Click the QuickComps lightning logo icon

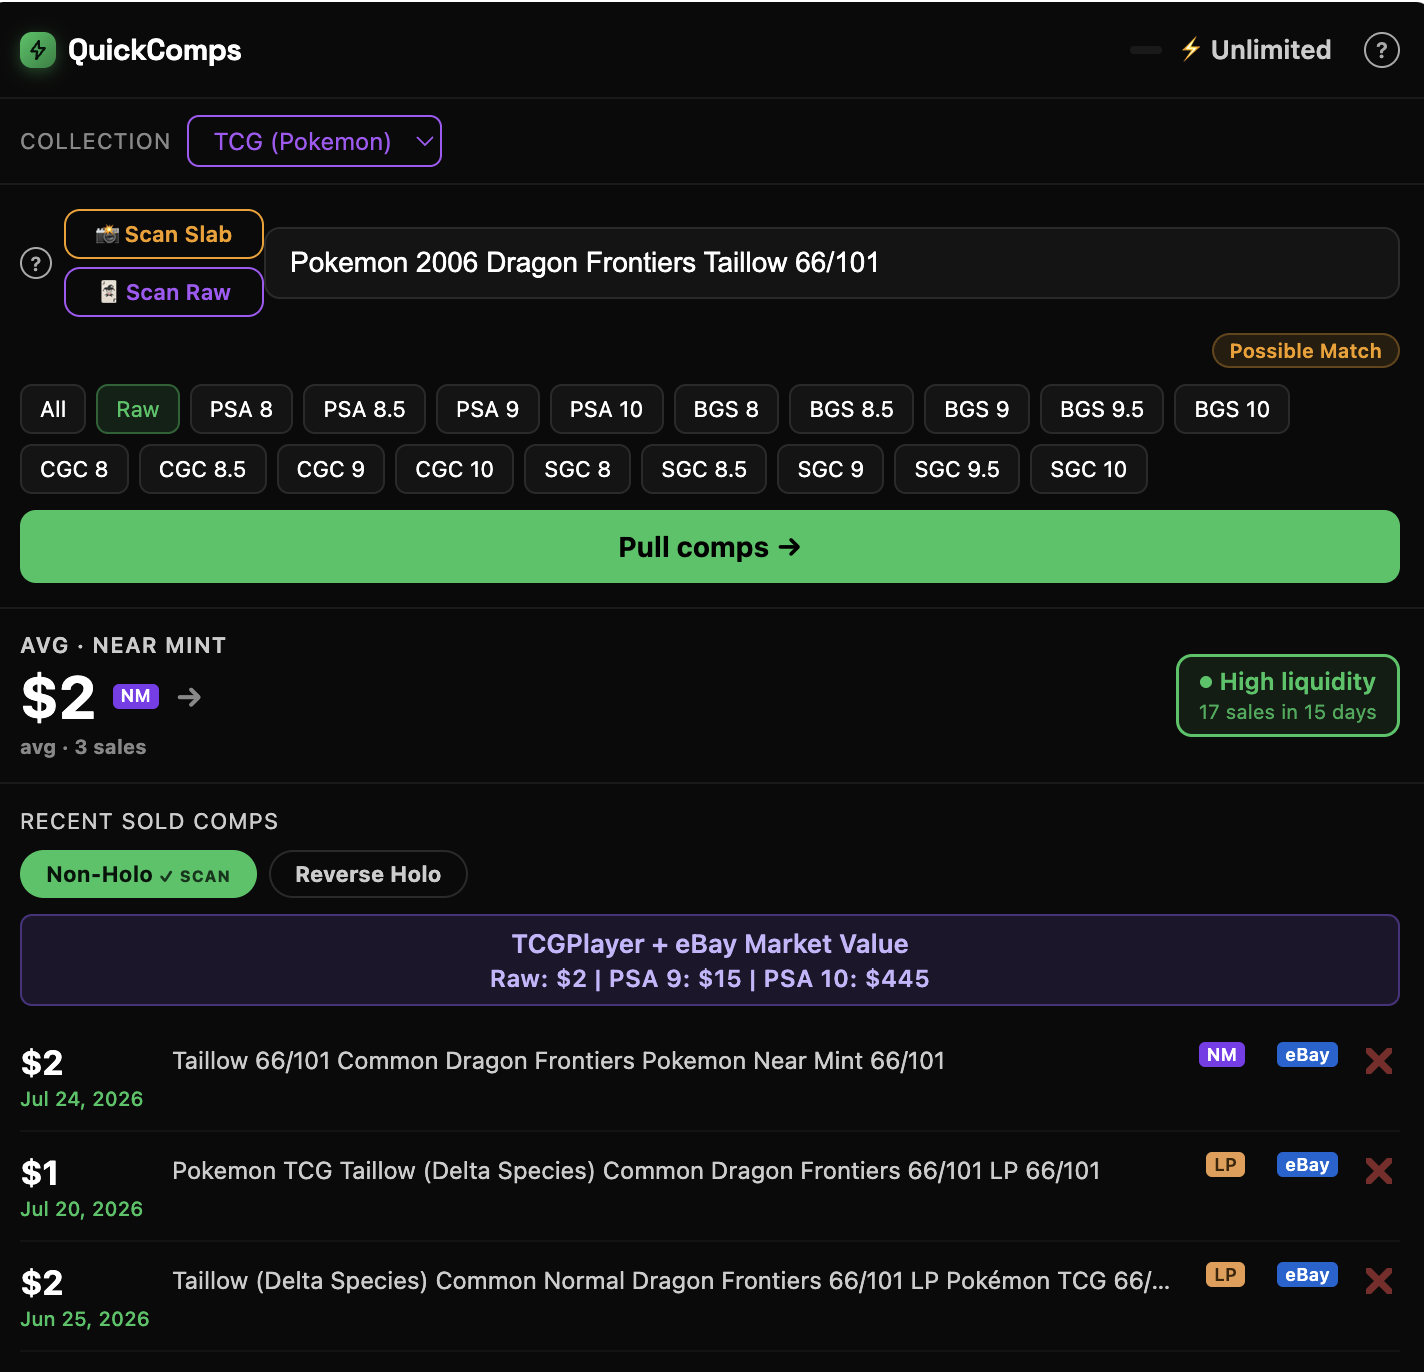(38, 50)
